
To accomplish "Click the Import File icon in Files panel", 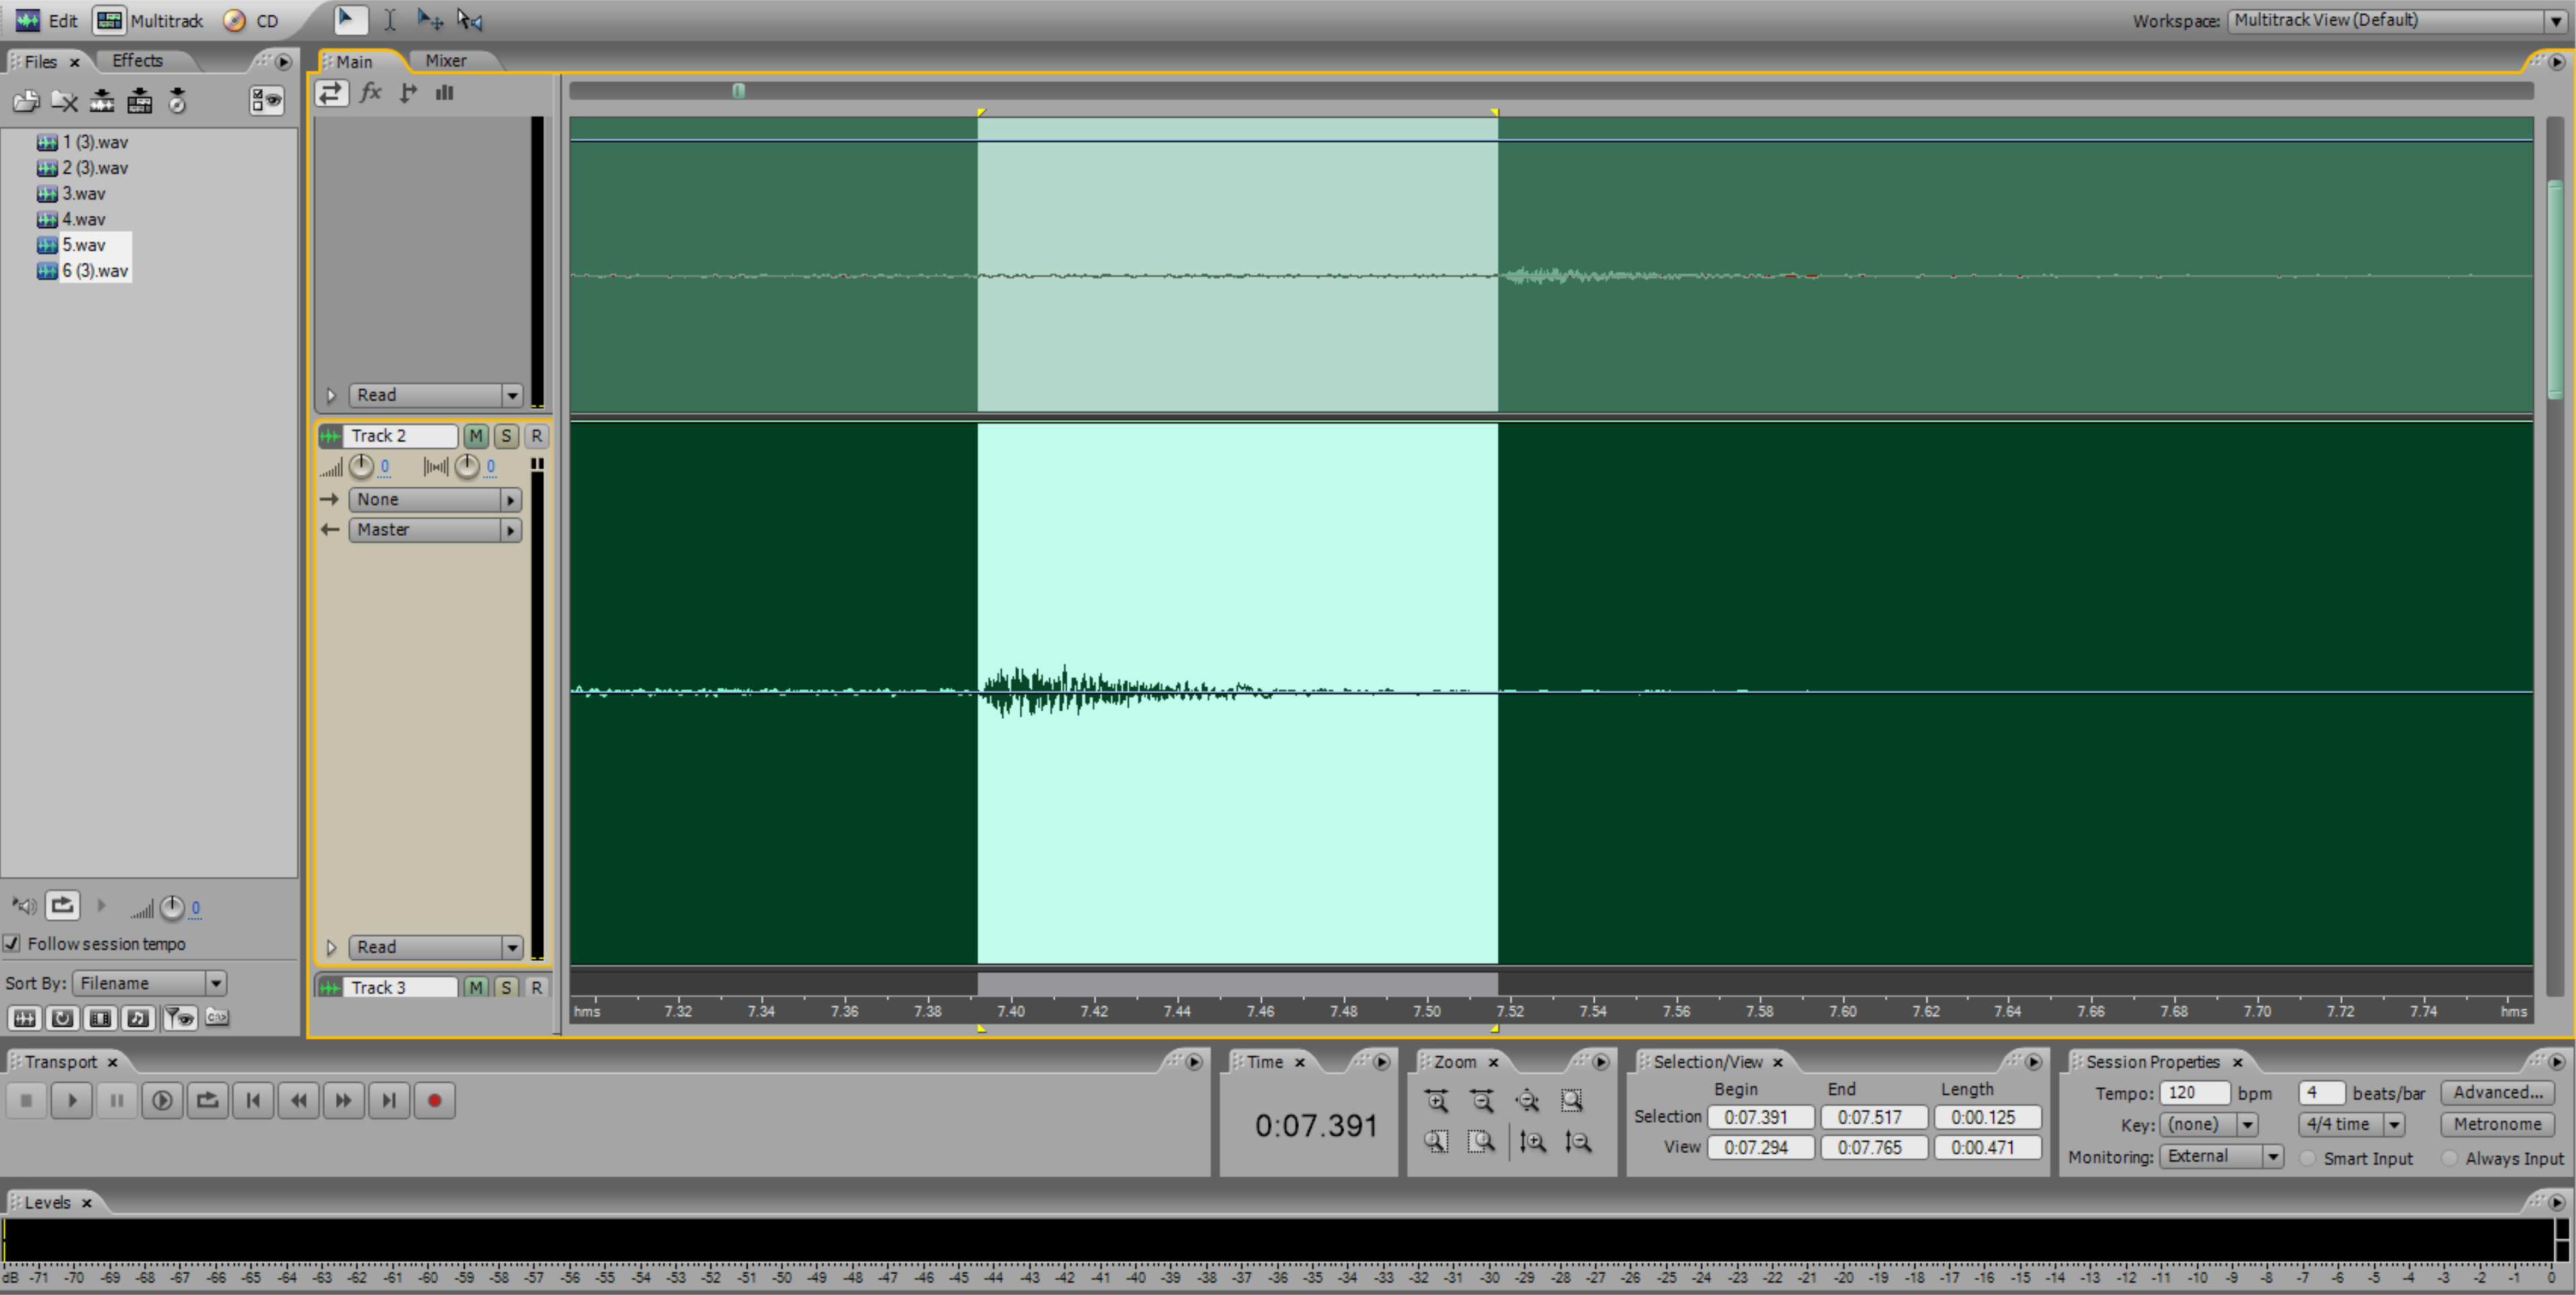I will coord(26,101).
